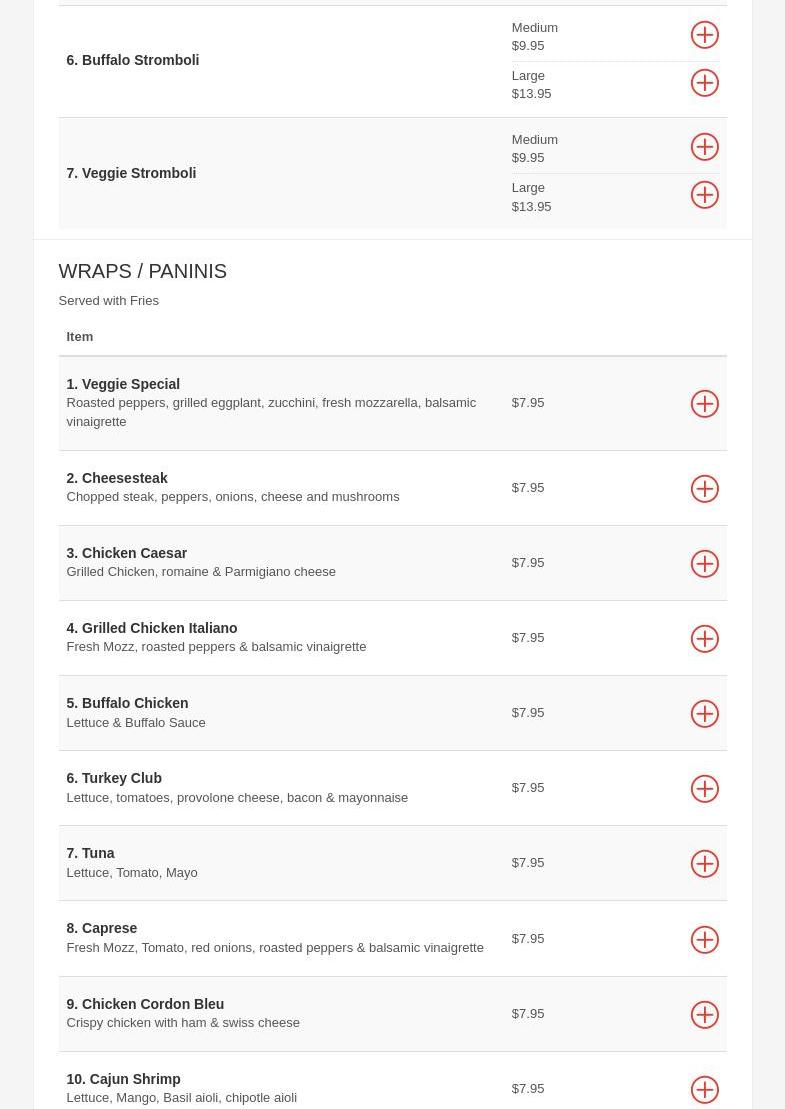
Task: Add Cajun Shrimp wrap to order
Action: click(x=704, y=1090)
